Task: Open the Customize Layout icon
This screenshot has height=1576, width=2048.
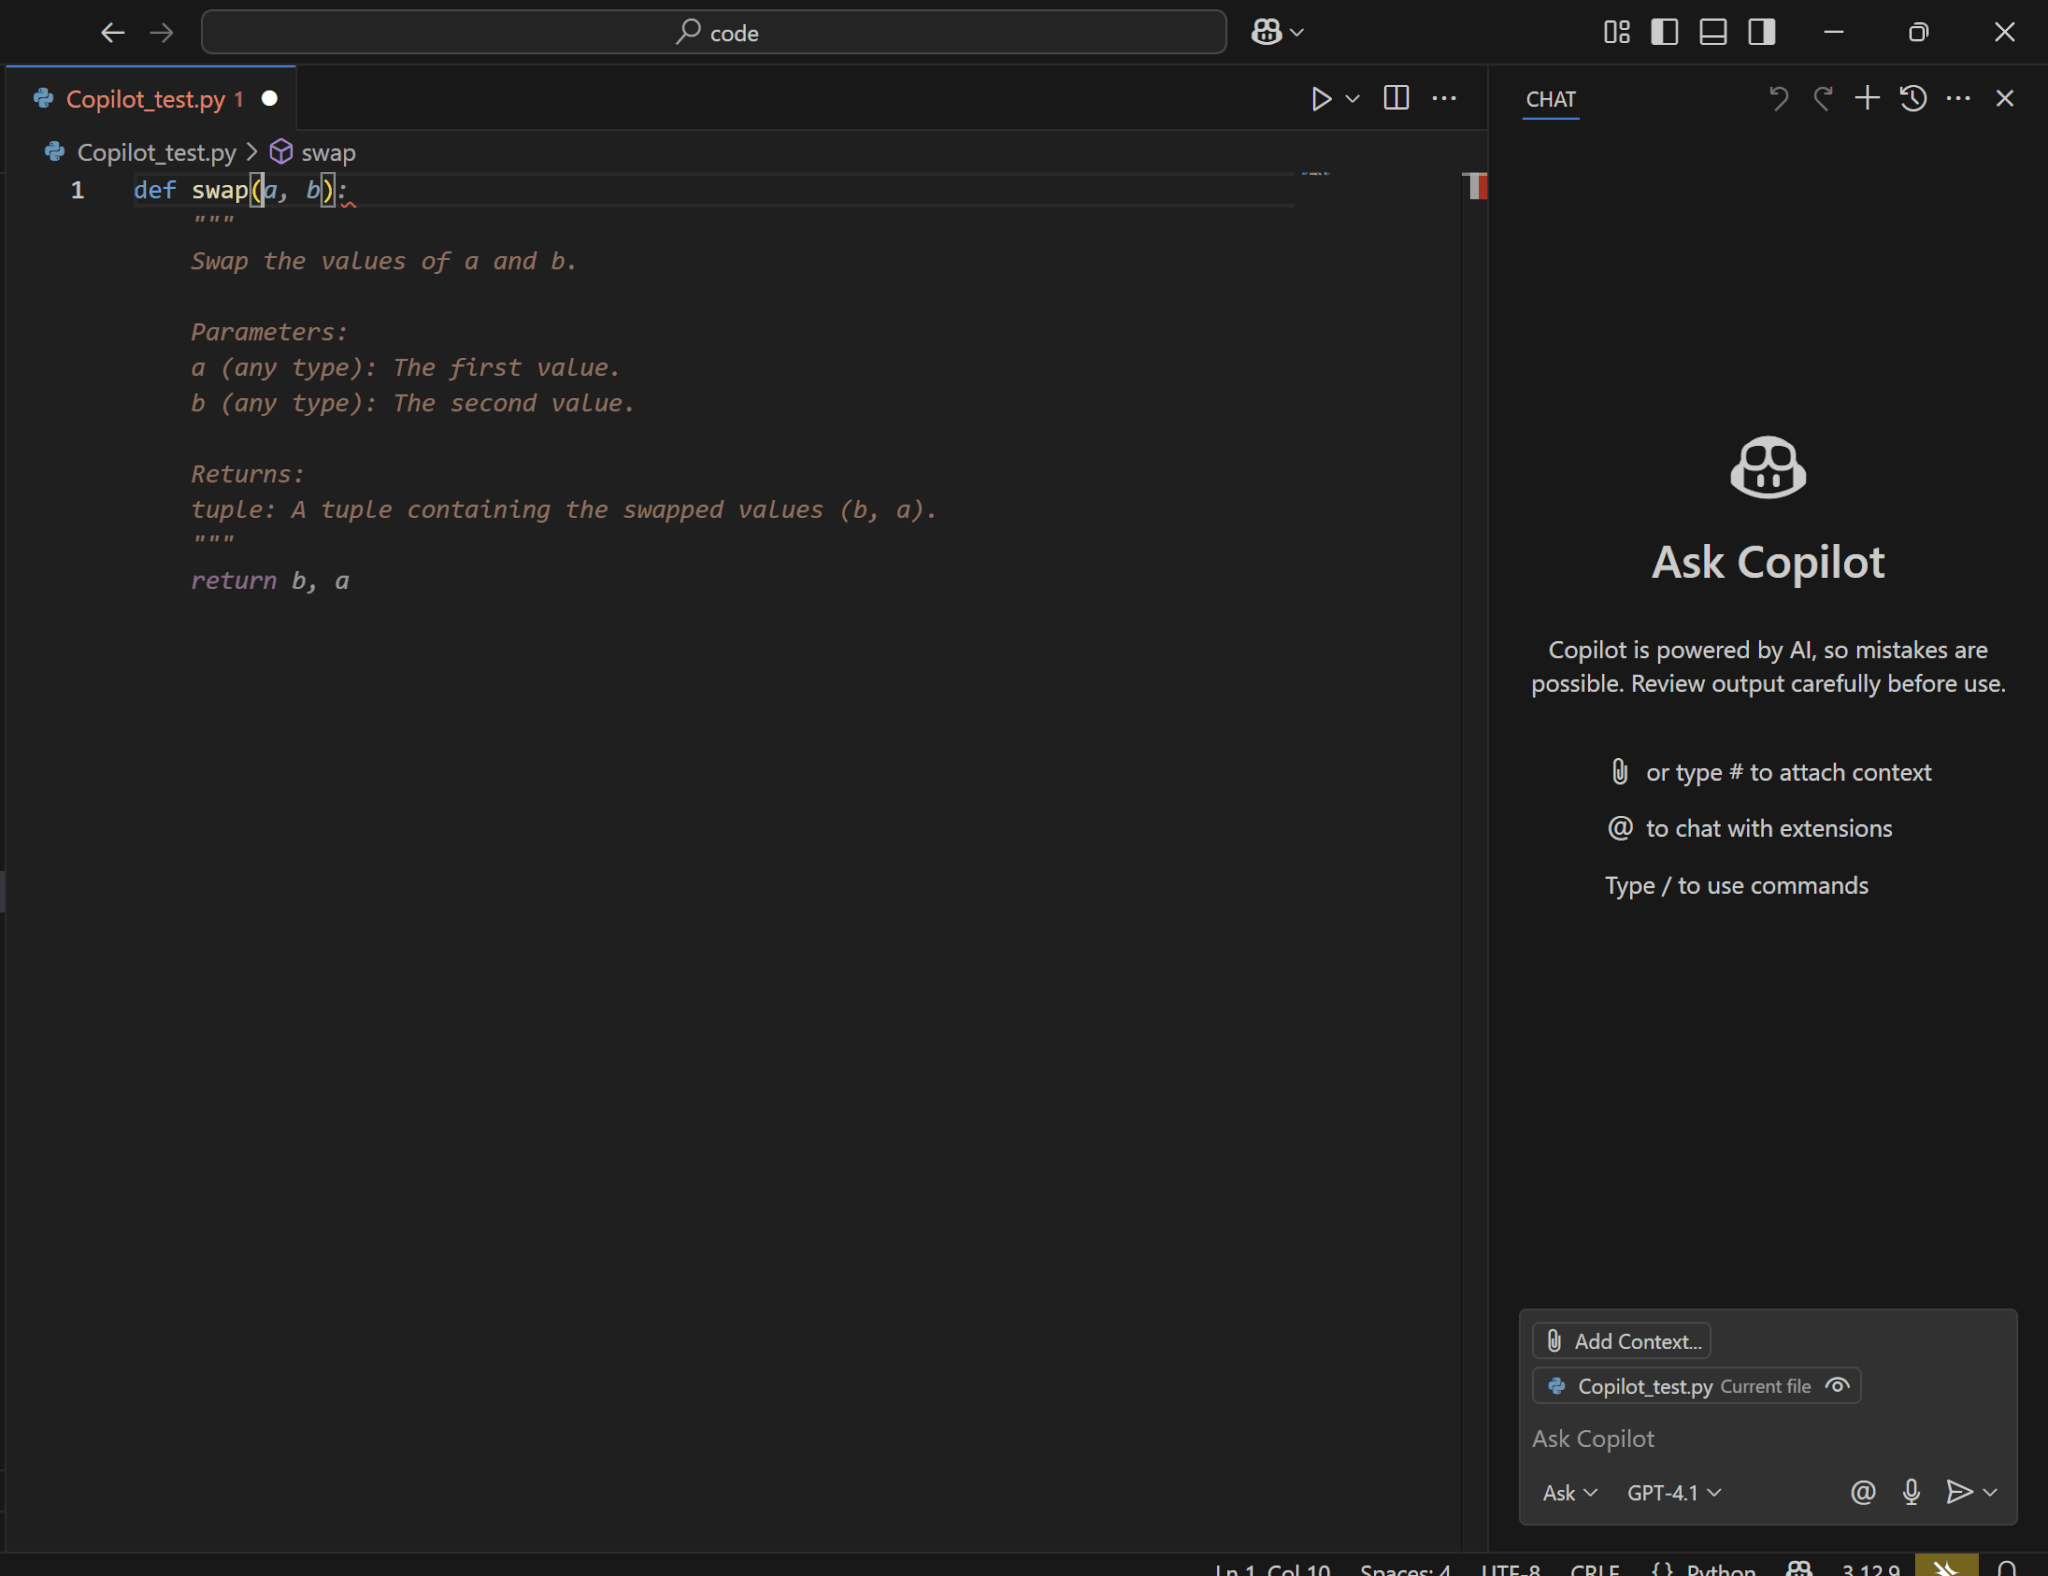Action: click(x=1616, y=33)
